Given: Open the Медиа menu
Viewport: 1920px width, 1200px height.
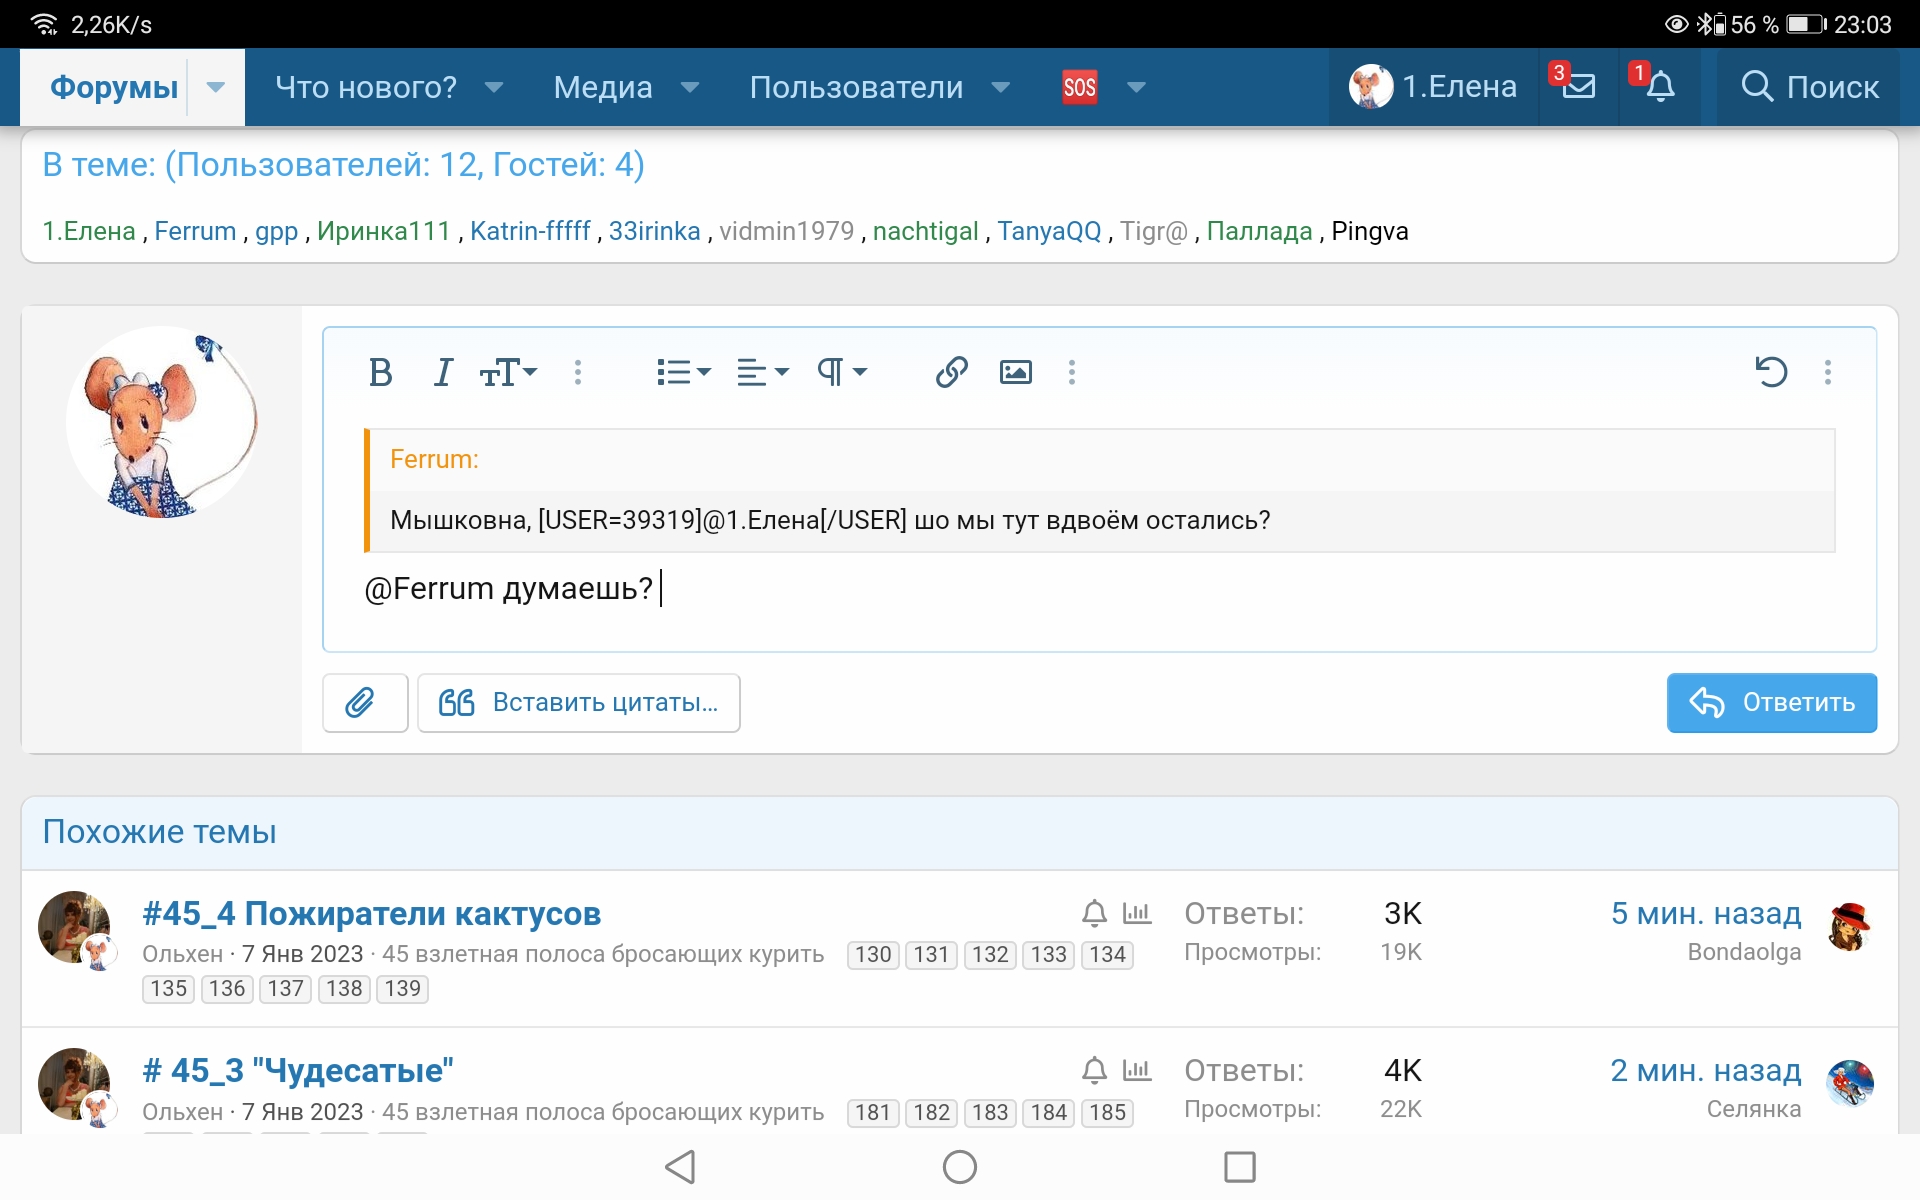Looking at the screenshot, I should coord(602,87).
